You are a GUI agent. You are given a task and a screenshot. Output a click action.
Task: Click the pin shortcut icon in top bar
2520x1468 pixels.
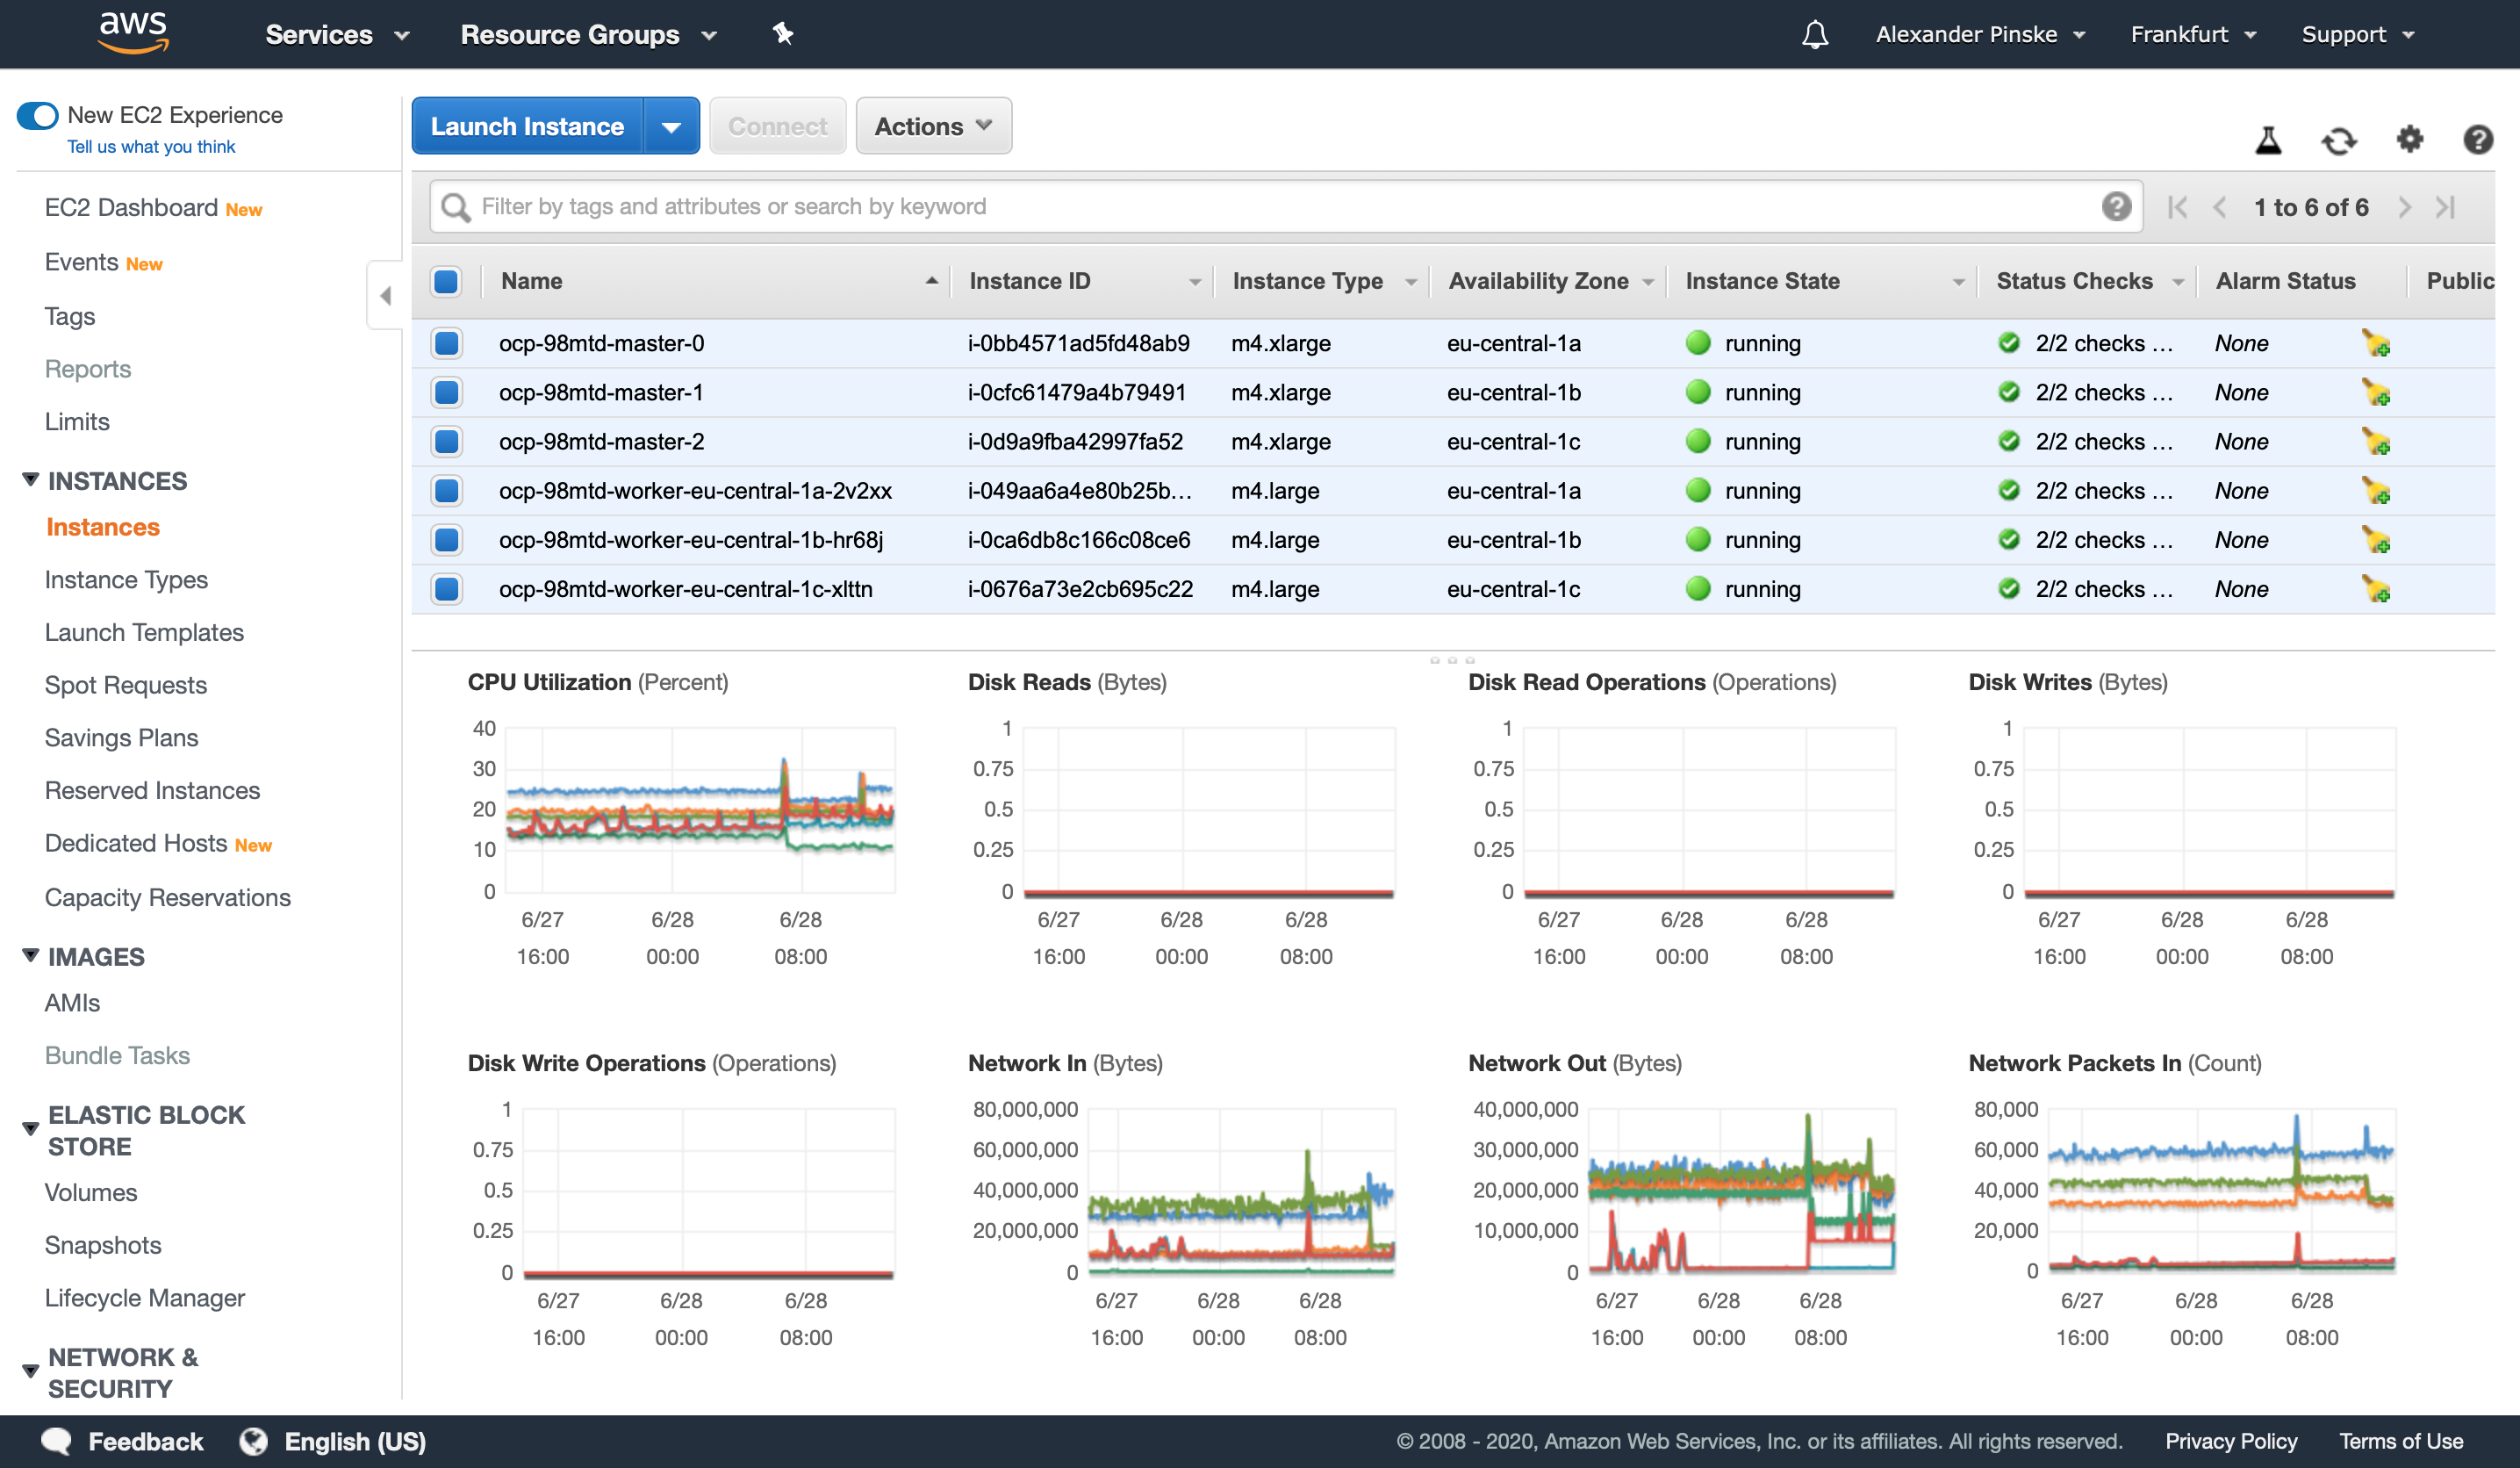tap(783, 34)
